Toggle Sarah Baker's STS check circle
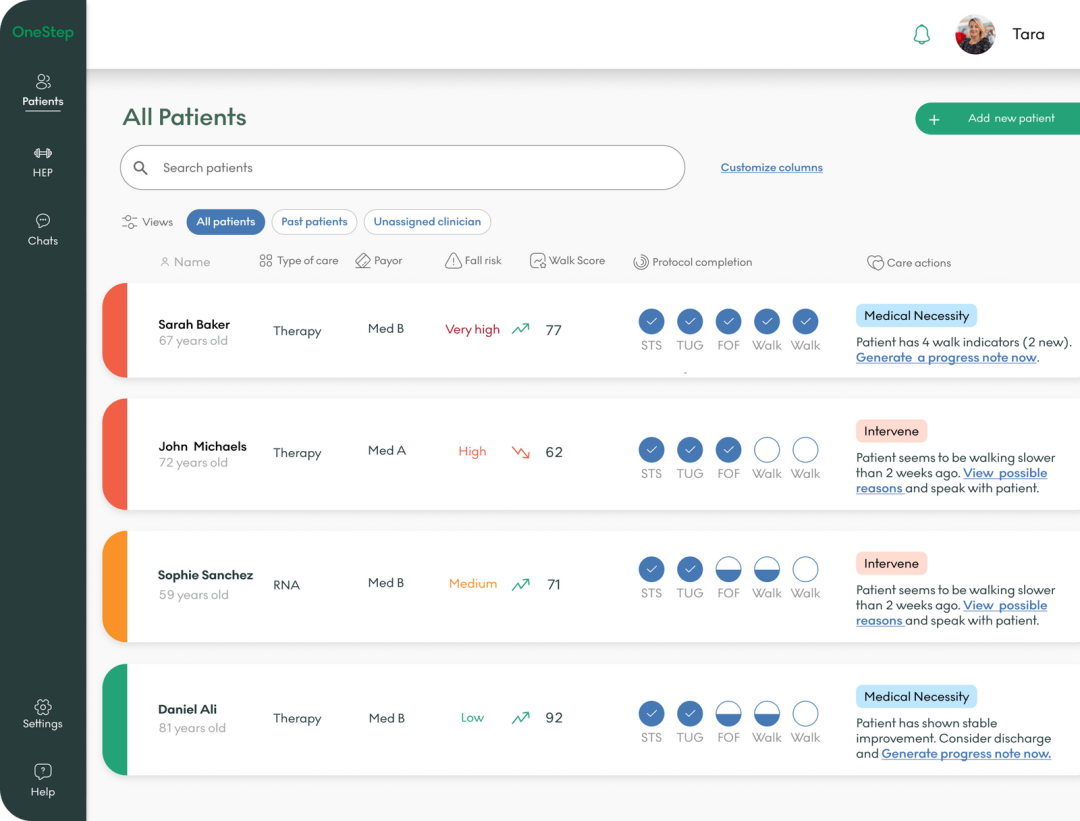This screenshot has height=821, width=1080. click(651, 321)
